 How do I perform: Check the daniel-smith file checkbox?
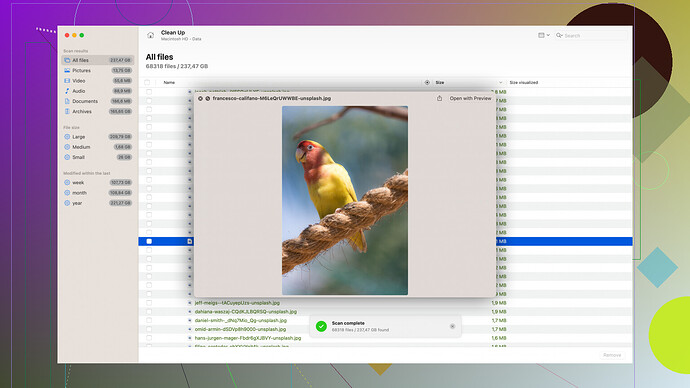pos(149,320)
